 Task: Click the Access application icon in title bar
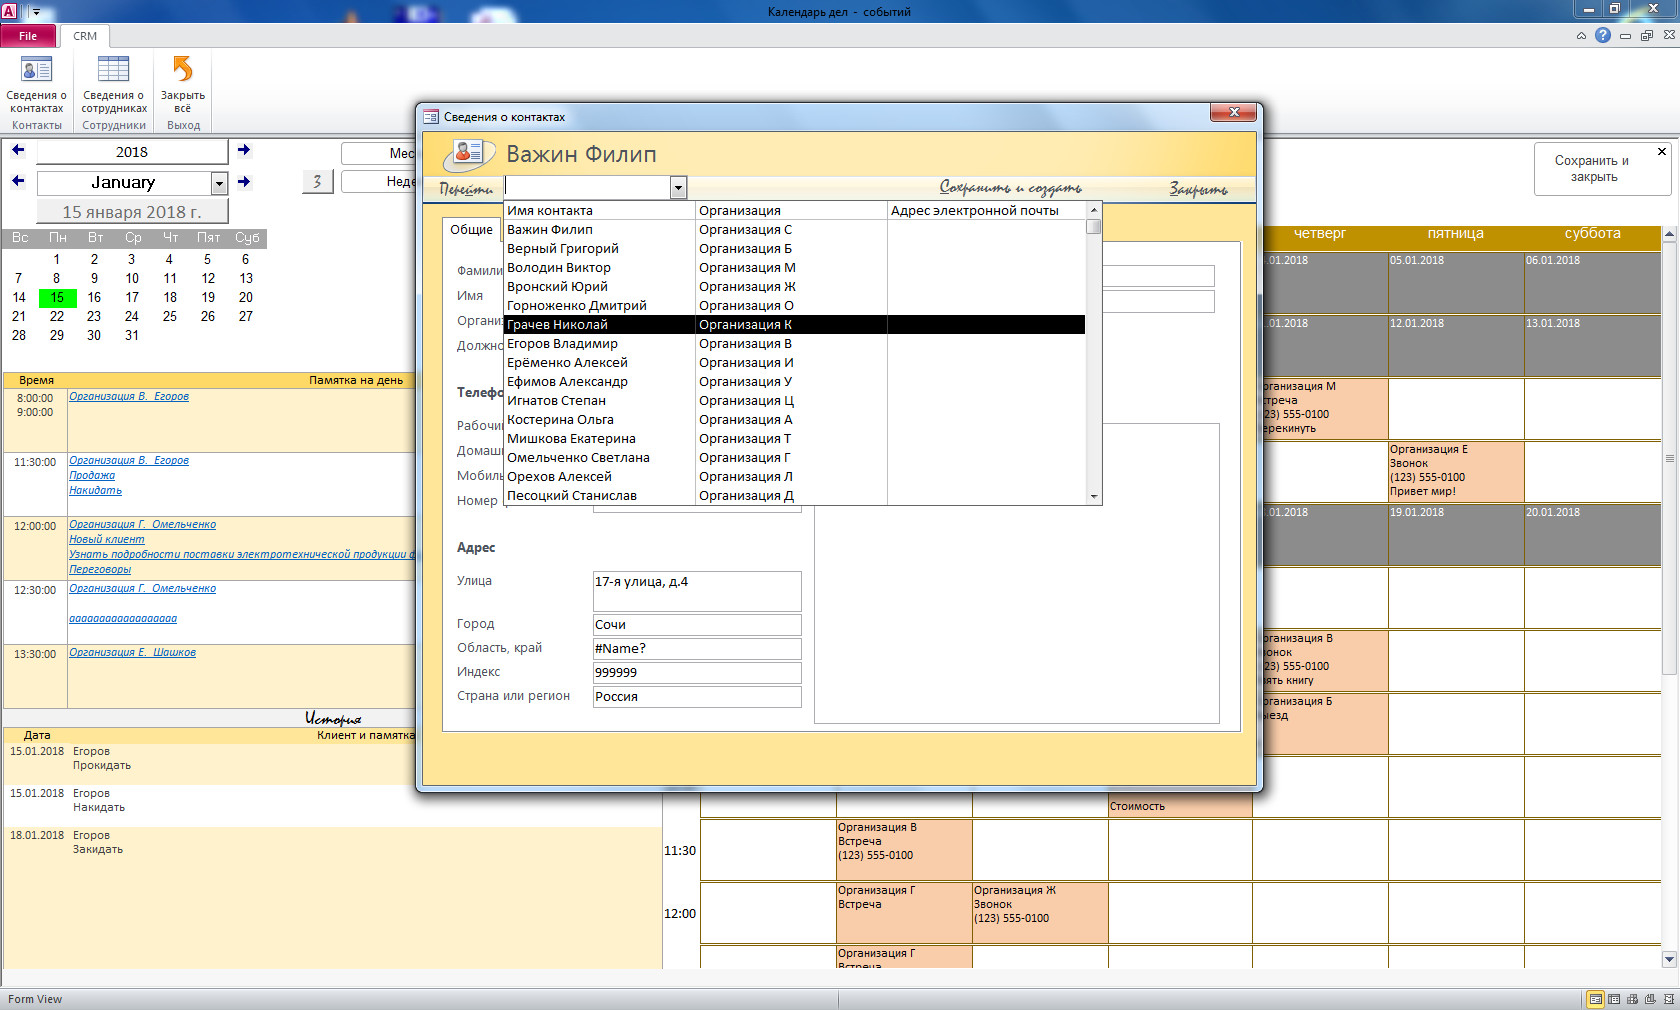point(9,11)
